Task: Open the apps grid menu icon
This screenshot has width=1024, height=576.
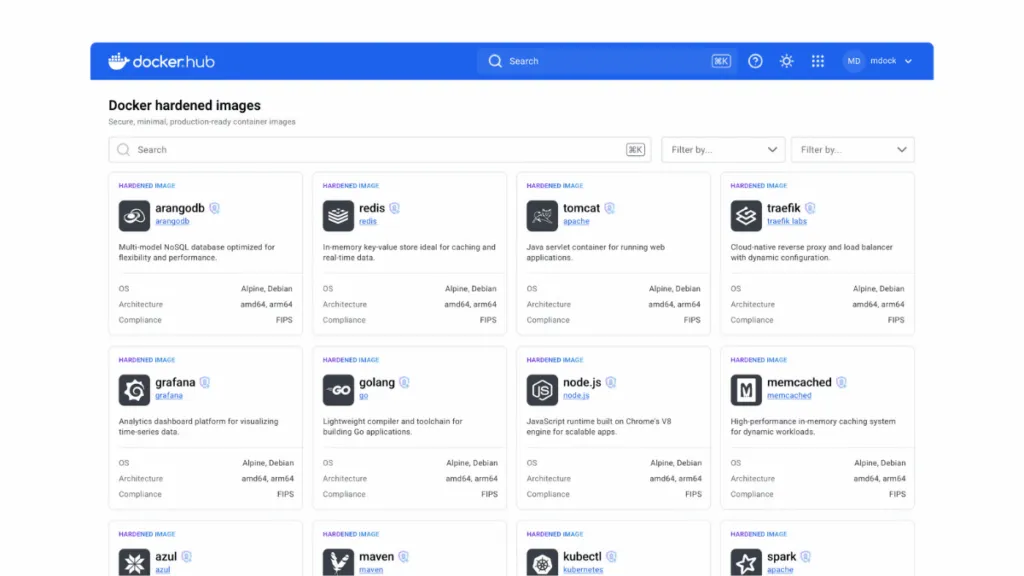Action: 818,61
